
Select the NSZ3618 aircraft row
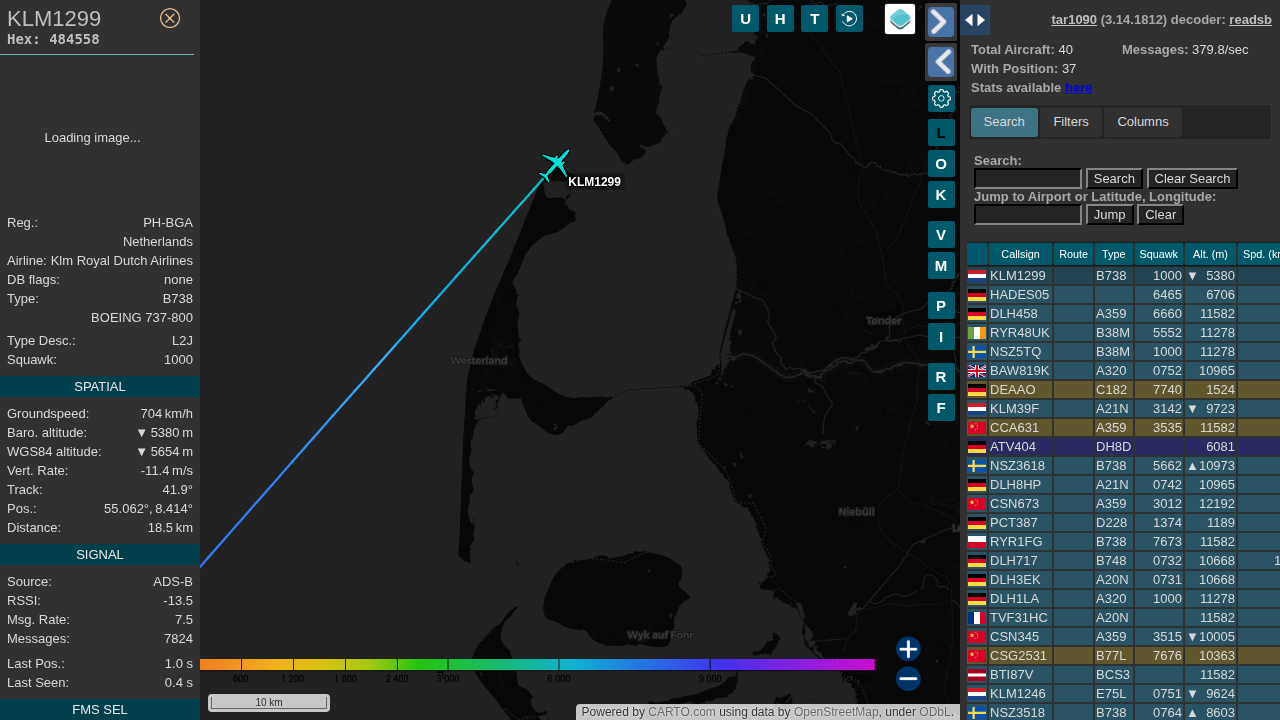click(x=1123, y=466)
